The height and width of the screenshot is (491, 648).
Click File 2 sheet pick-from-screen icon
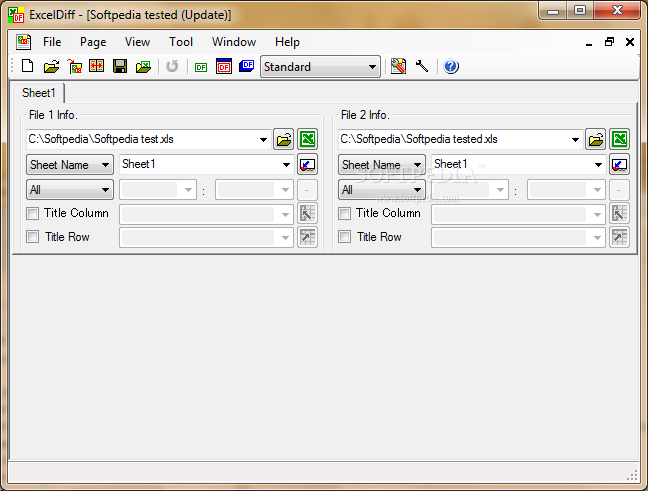click(x=619, y=165)
